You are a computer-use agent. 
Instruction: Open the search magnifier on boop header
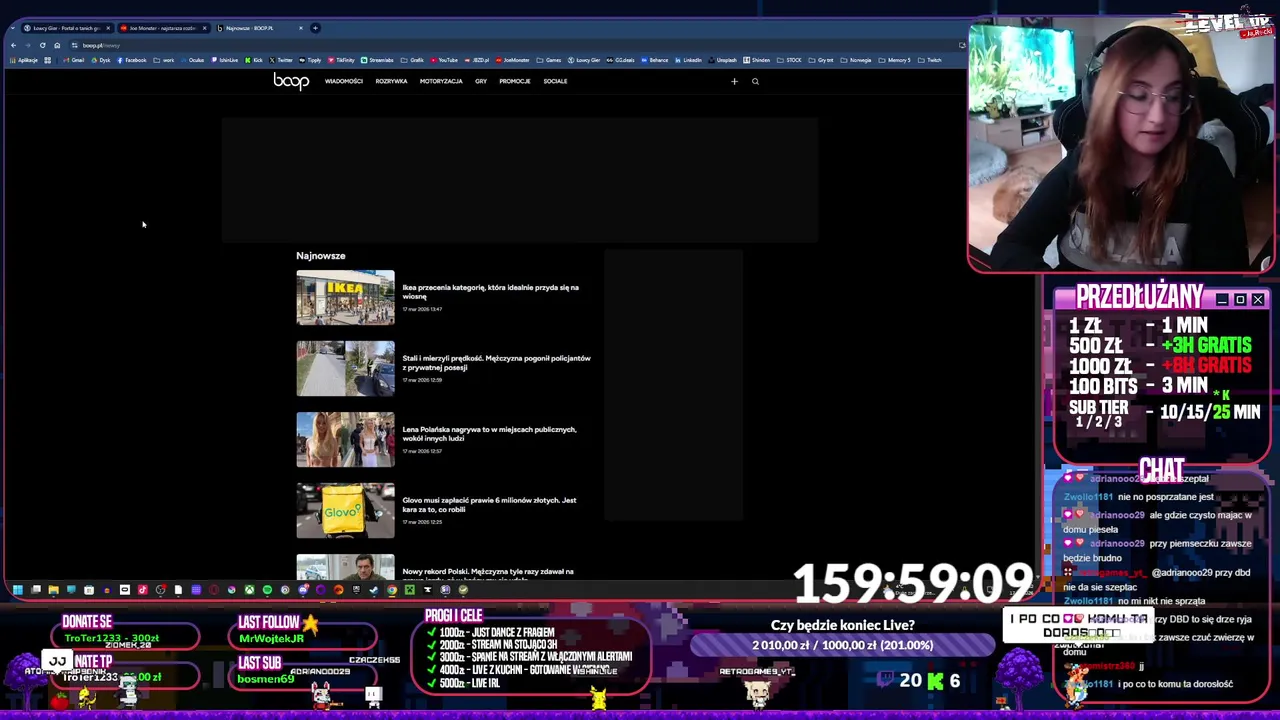coord(755,81)
